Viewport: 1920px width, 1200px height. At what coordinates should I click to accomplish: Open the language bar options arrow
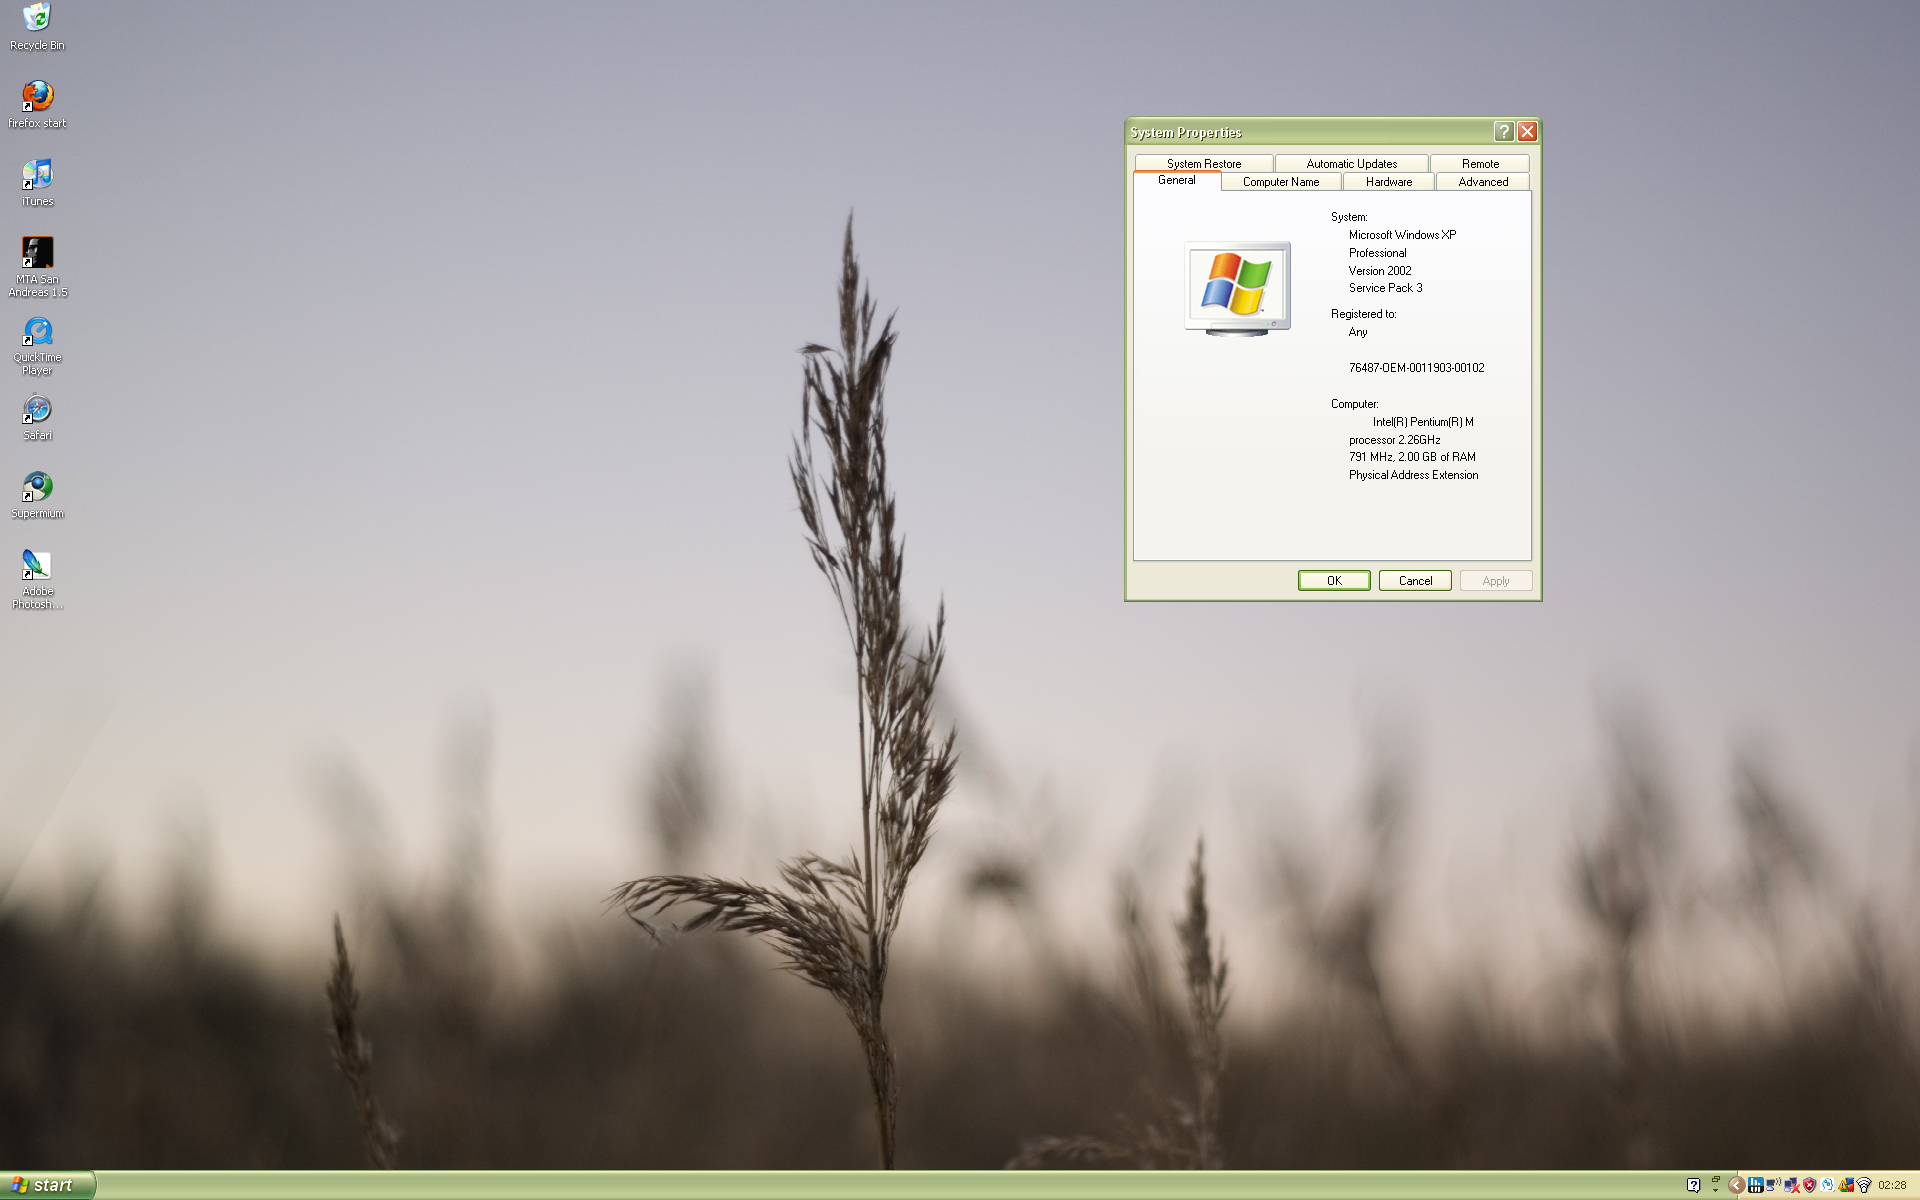tap(1715, 1190)
